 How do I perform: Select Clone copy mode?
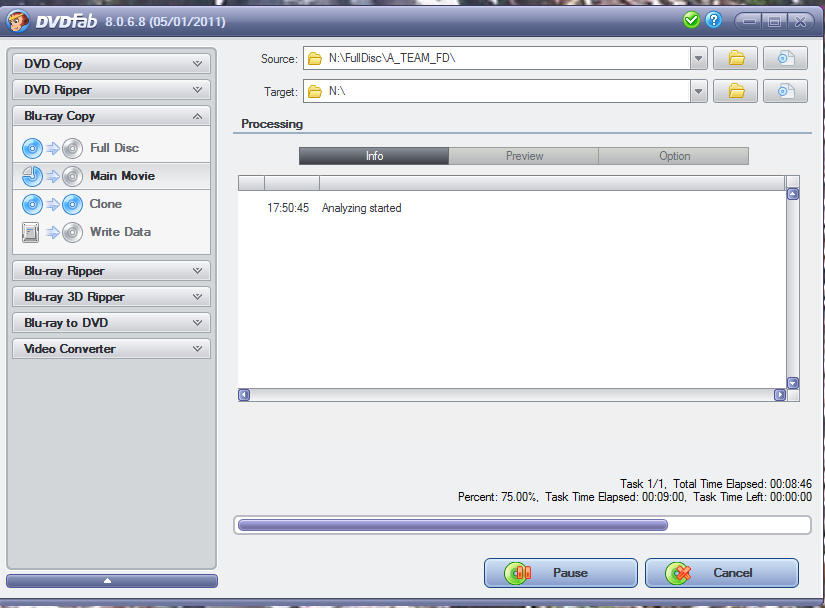pos(112,204)
